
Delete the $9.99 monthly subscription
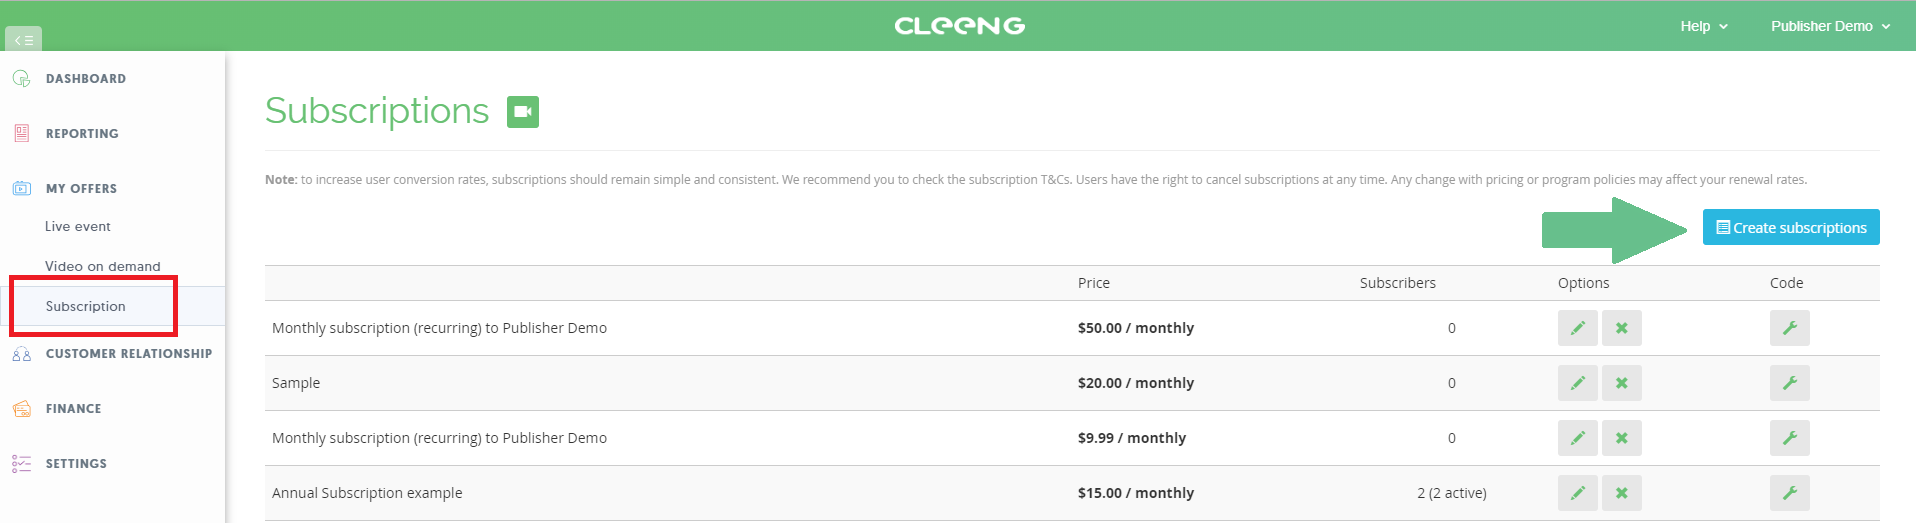1622,438
